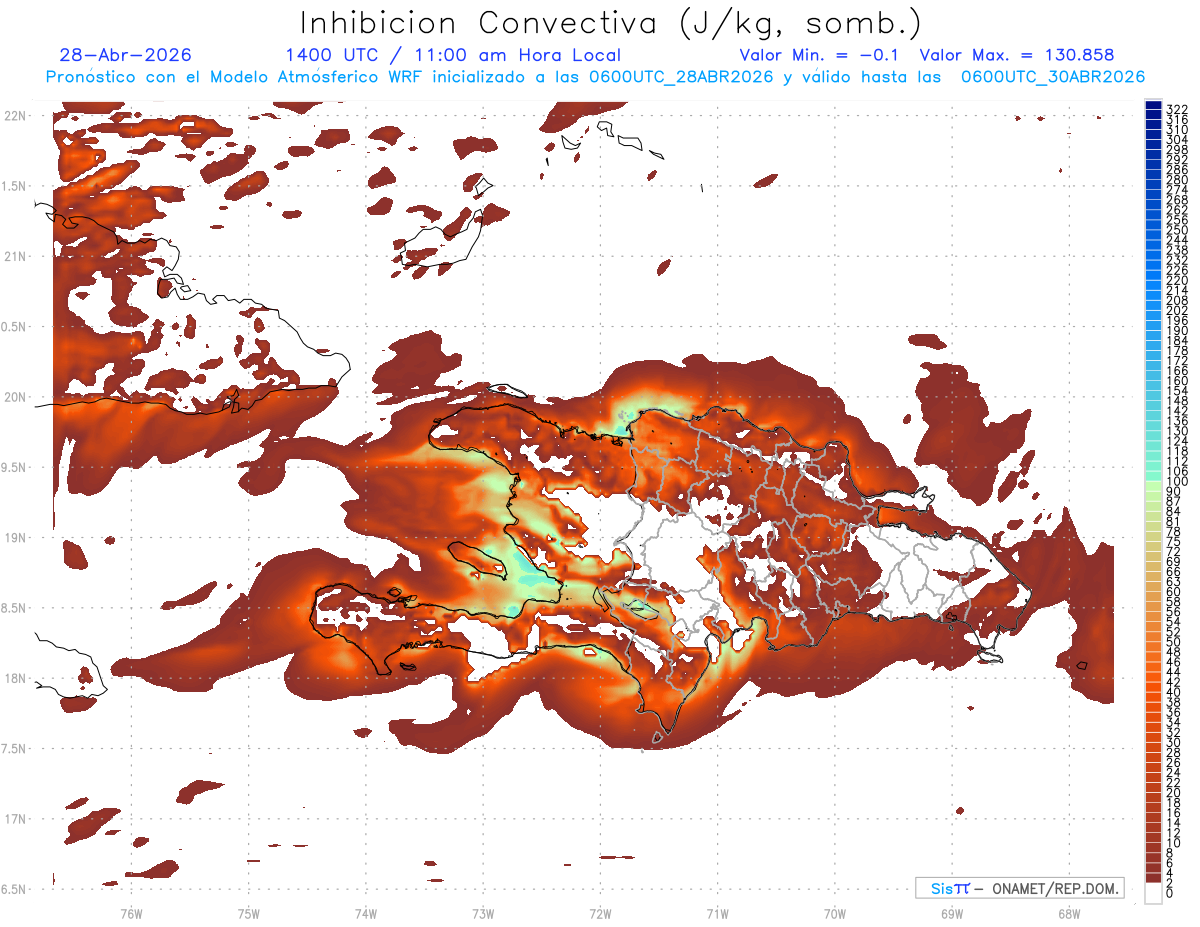Click the 70W longitude axis label

(834, 913)
